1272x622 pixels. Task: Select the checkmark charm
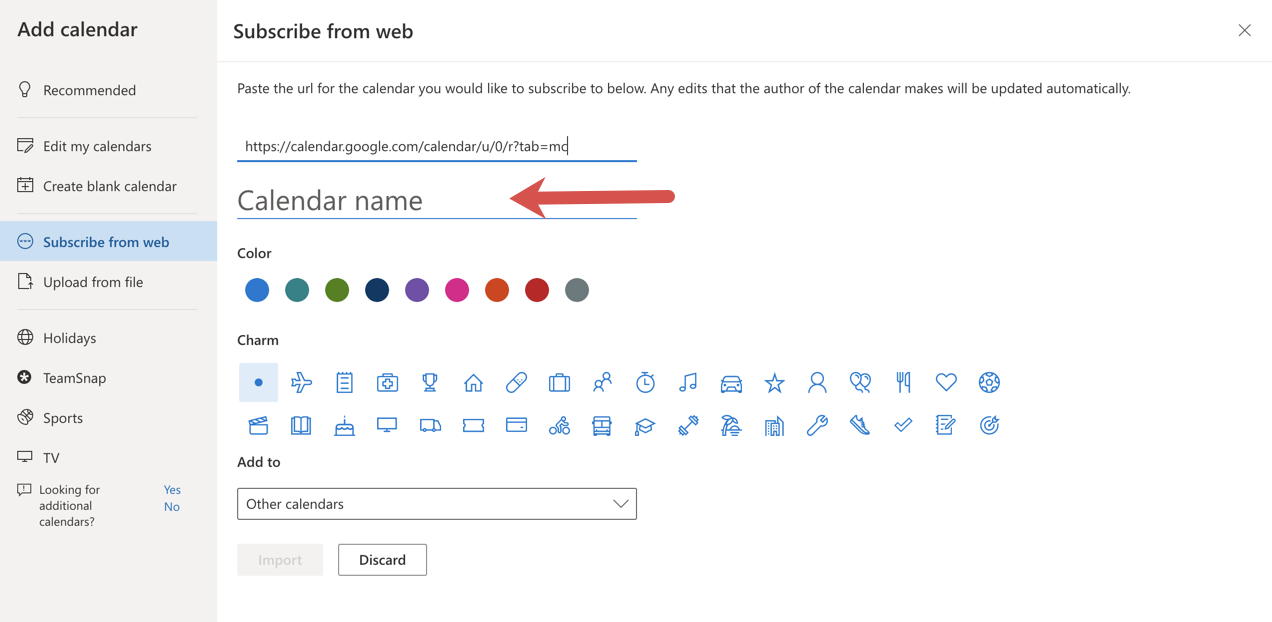click(903, 425)
